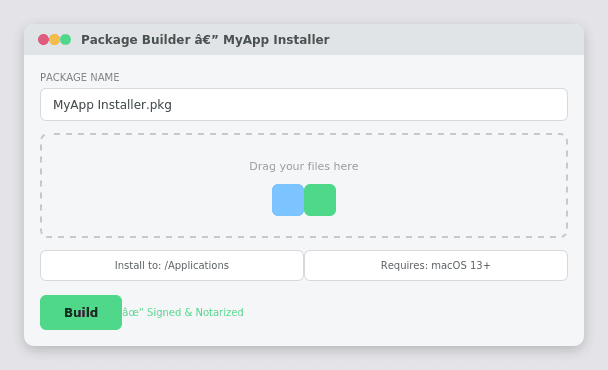This screenshot has height=370, width=608.
Task: Focus the Package Name input field
Action: [x=304, y=104]
